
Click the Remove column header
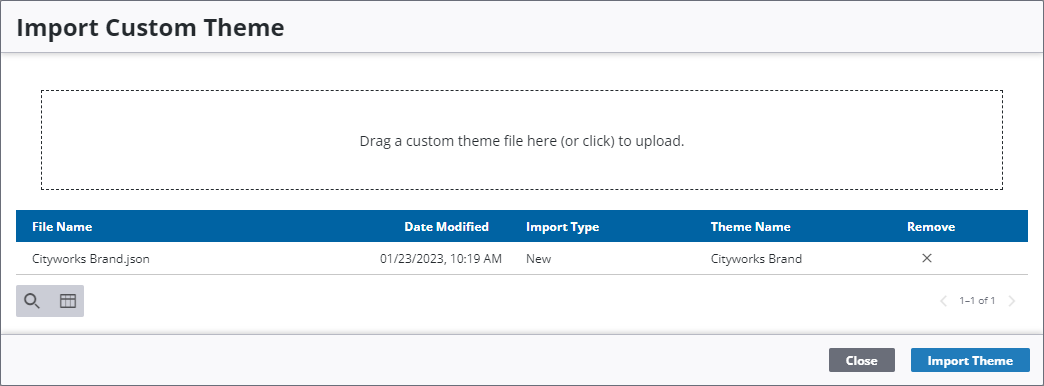point(931,227)
